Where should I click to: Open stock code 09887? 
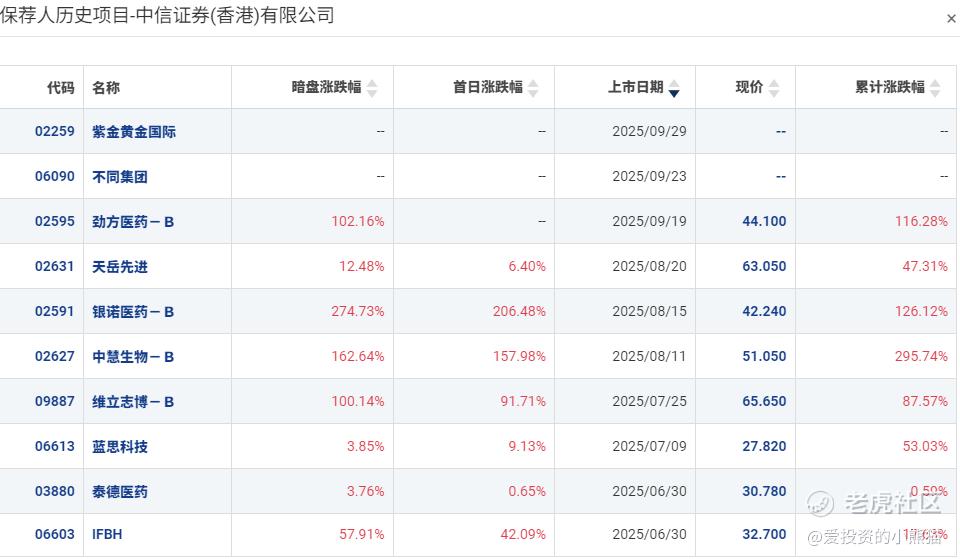point(54,401)
